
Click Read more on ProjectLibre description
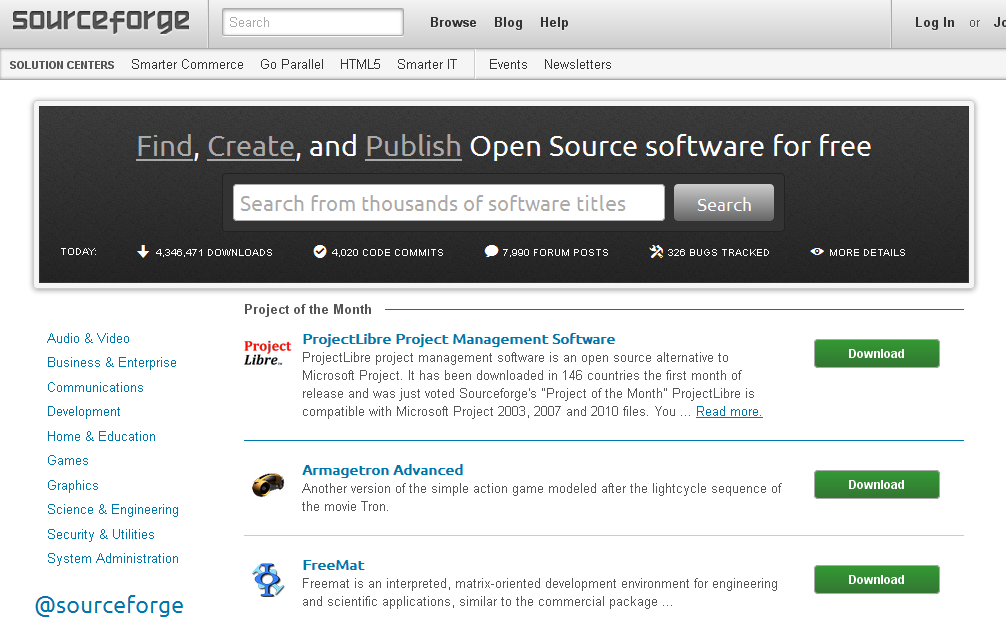click(729, 411)
